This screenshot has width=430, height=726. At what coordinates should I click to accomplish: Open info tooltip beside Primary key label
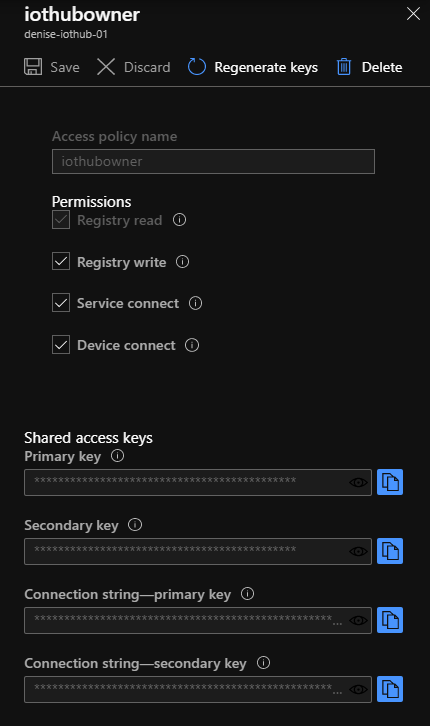tap(118, 456)
